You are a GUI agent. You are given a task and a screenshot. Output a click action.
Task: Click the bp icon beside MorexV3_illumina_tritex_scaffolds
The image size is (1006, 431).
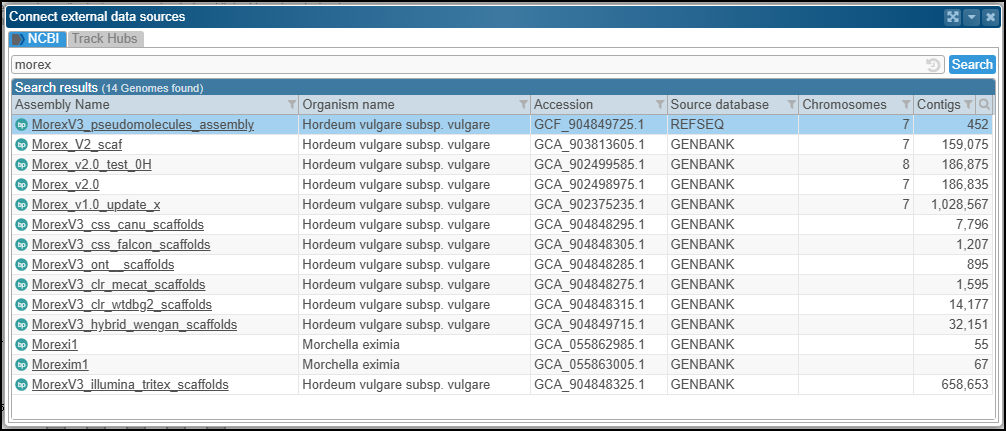[x=21, y=385]
